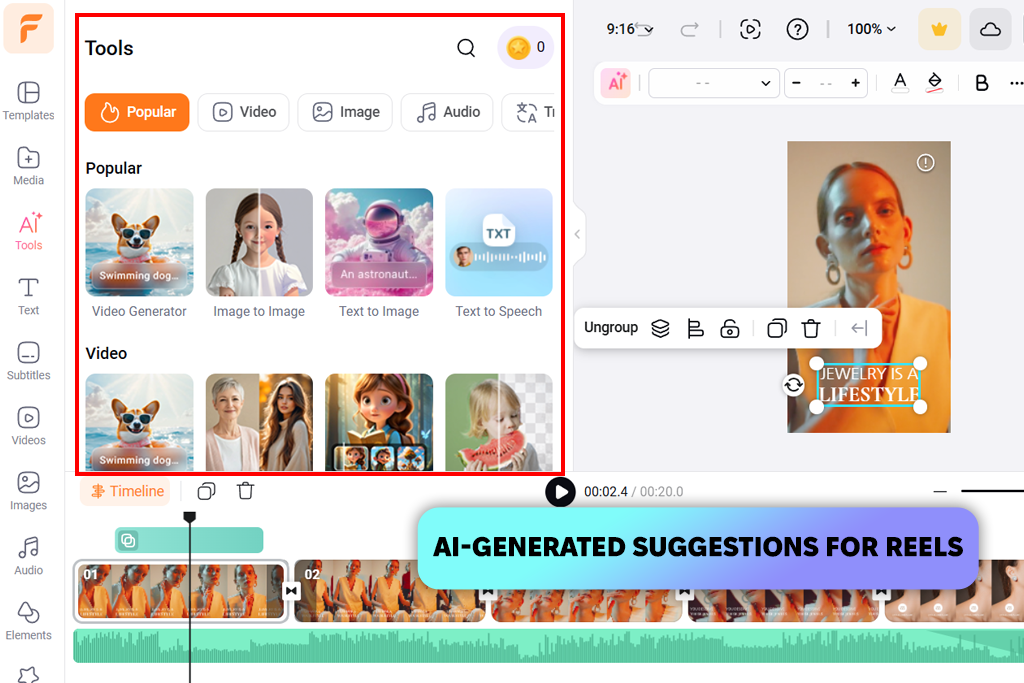Open the Image to Image tool
Screen dimensions: 1024x683
pos(259,253)
